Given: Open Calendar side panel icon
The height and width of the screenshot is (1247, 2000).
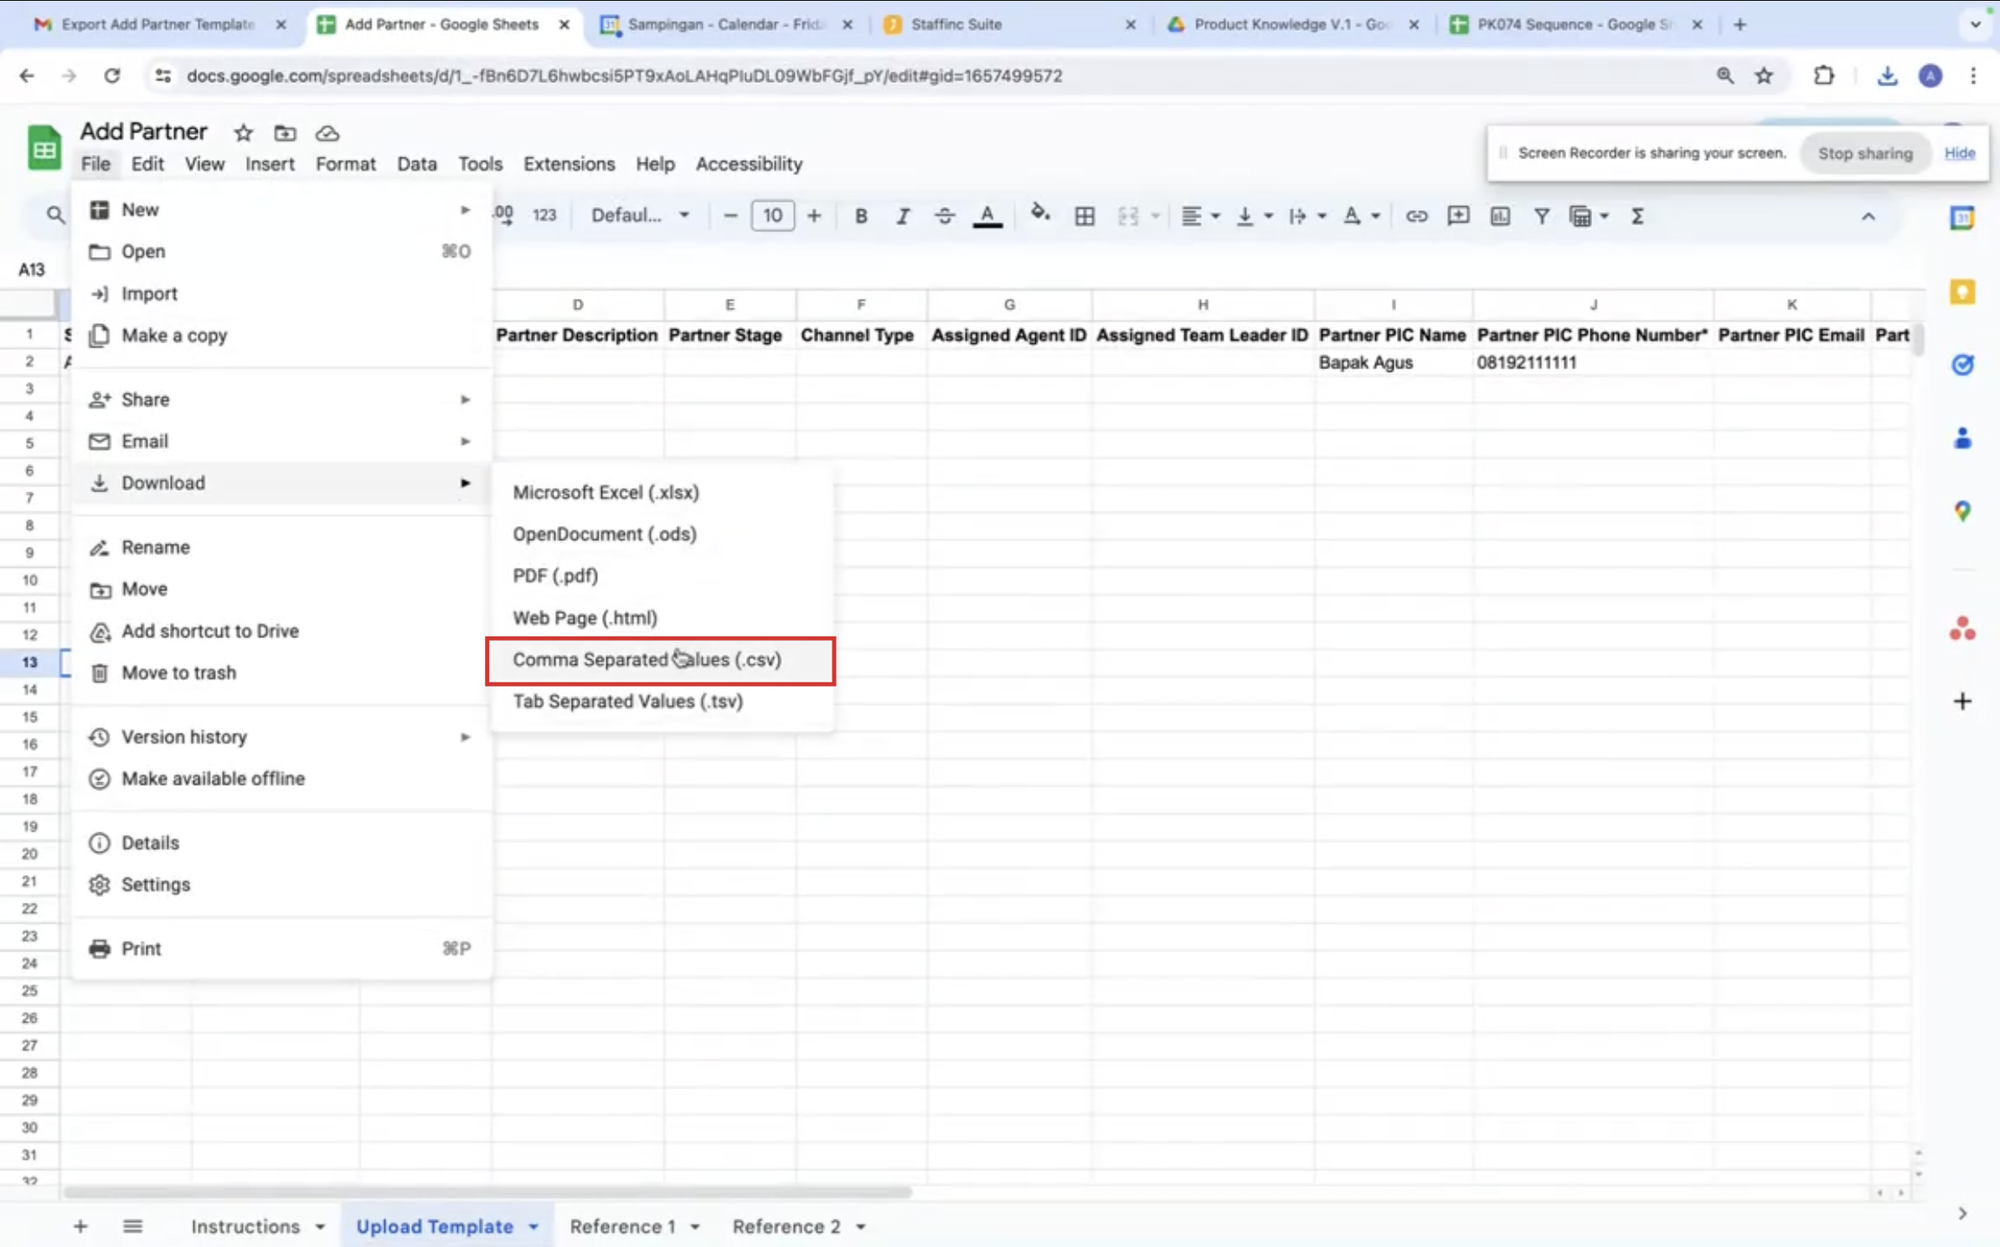Looking at the screenshot, I should pyautogui.click(x=1962, y=218).
